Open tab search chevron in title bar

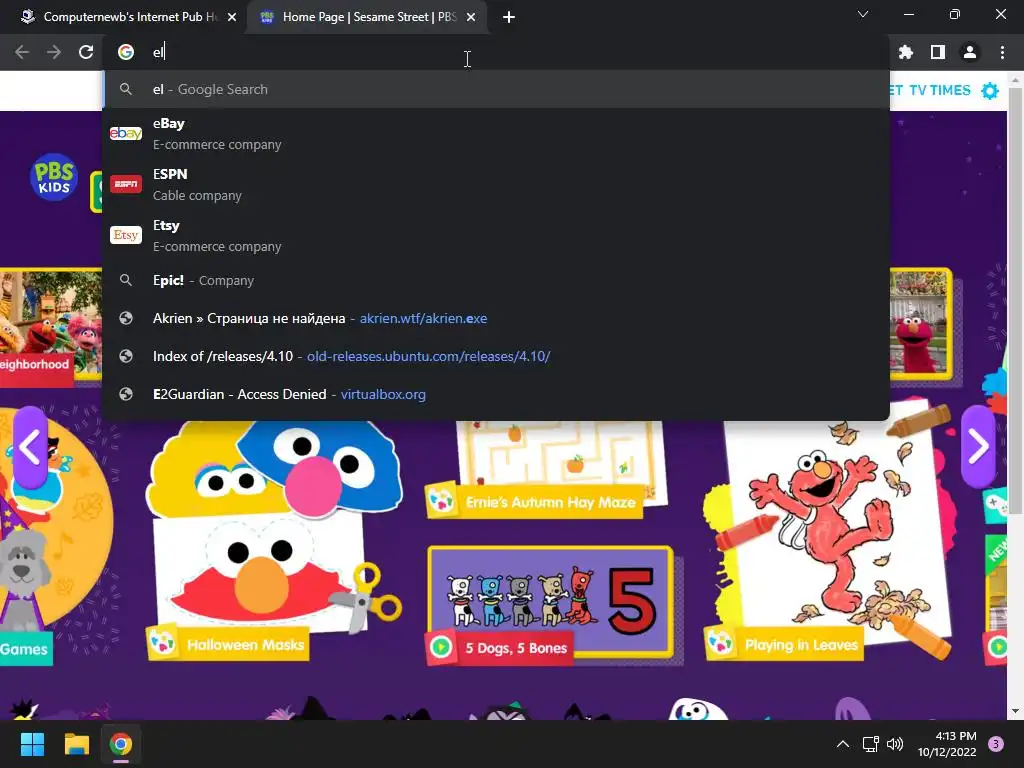click(x=863, y=14)
